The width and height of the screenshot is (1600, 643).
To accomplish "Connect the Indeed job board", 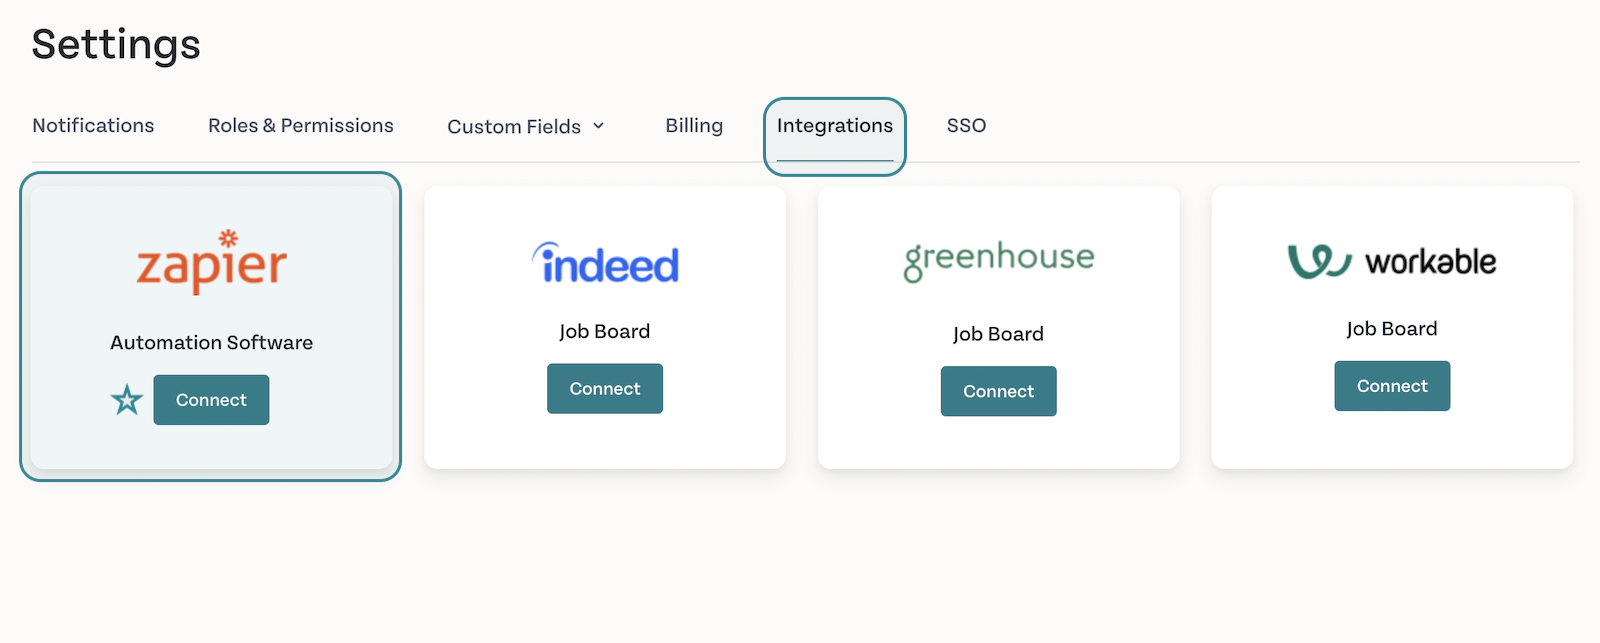I will (x=605, y=389).
